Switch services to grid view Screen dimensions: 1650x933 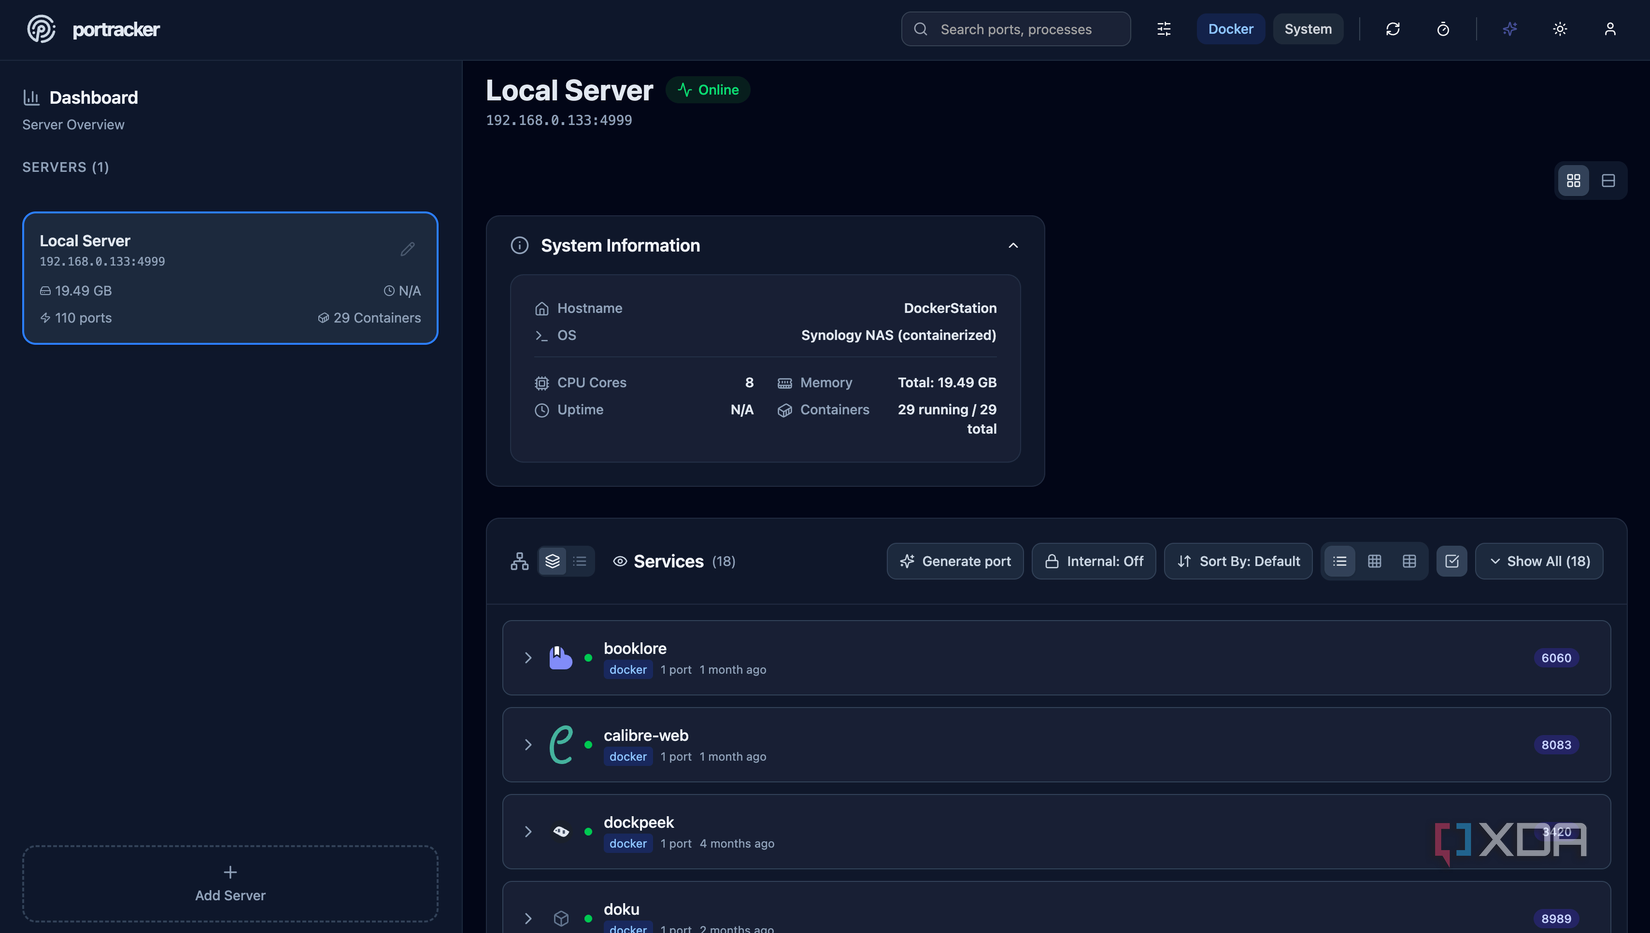(x=1375, y=562)
